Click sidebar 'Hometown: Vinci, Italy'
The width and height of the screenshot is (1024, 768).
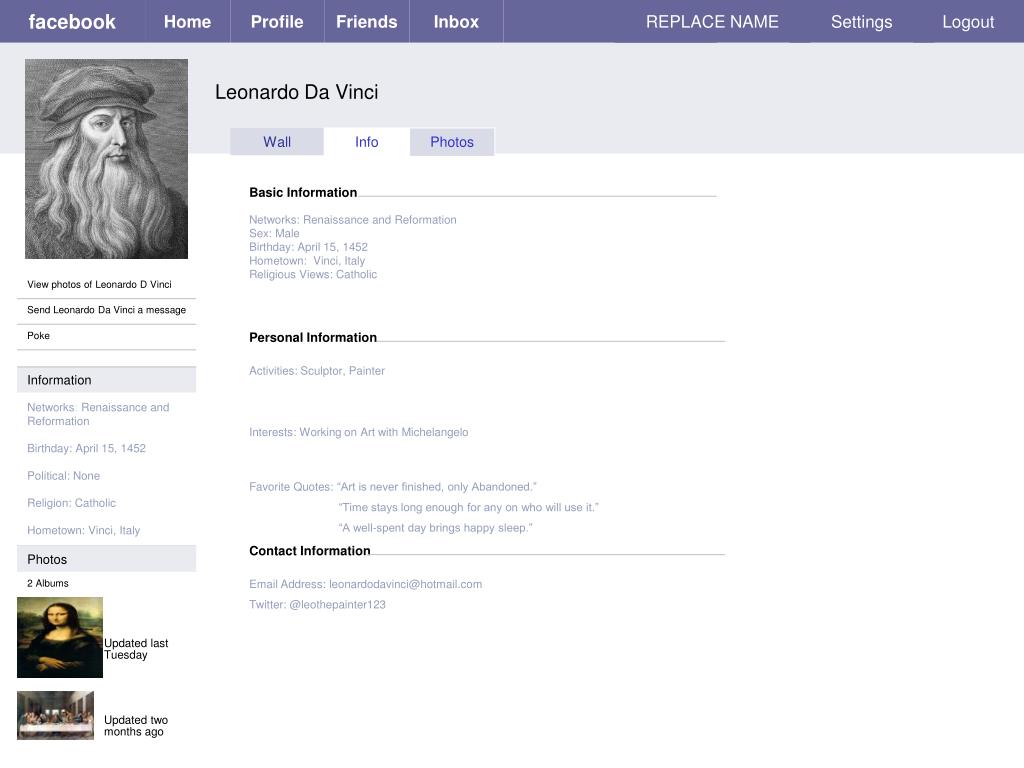coord(84,530)
